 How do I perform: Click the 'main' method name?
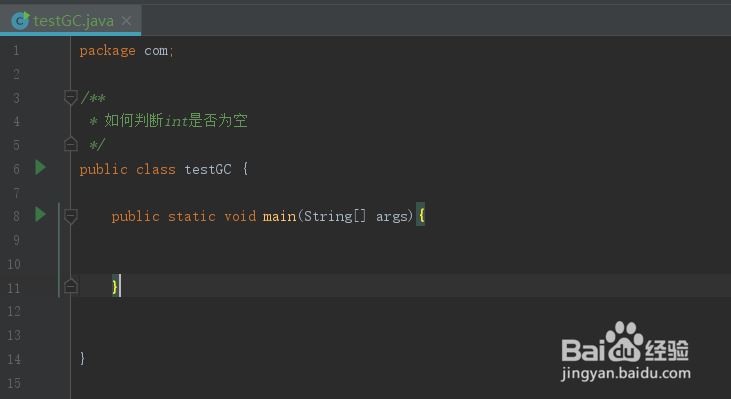279,216
